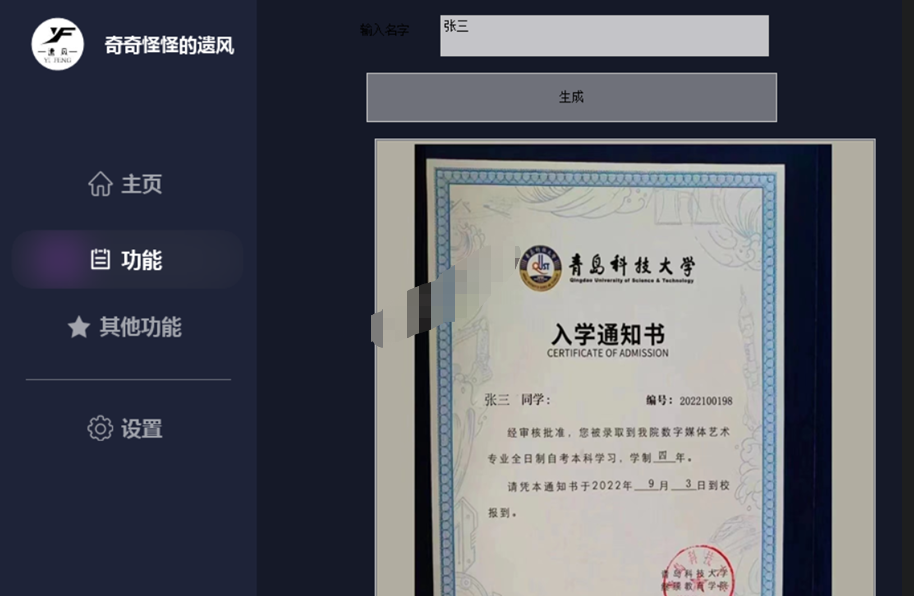Click the 奇奇怪怪的遗风 app title
This screenshot has width=914, height=596.
pos(169,45)
